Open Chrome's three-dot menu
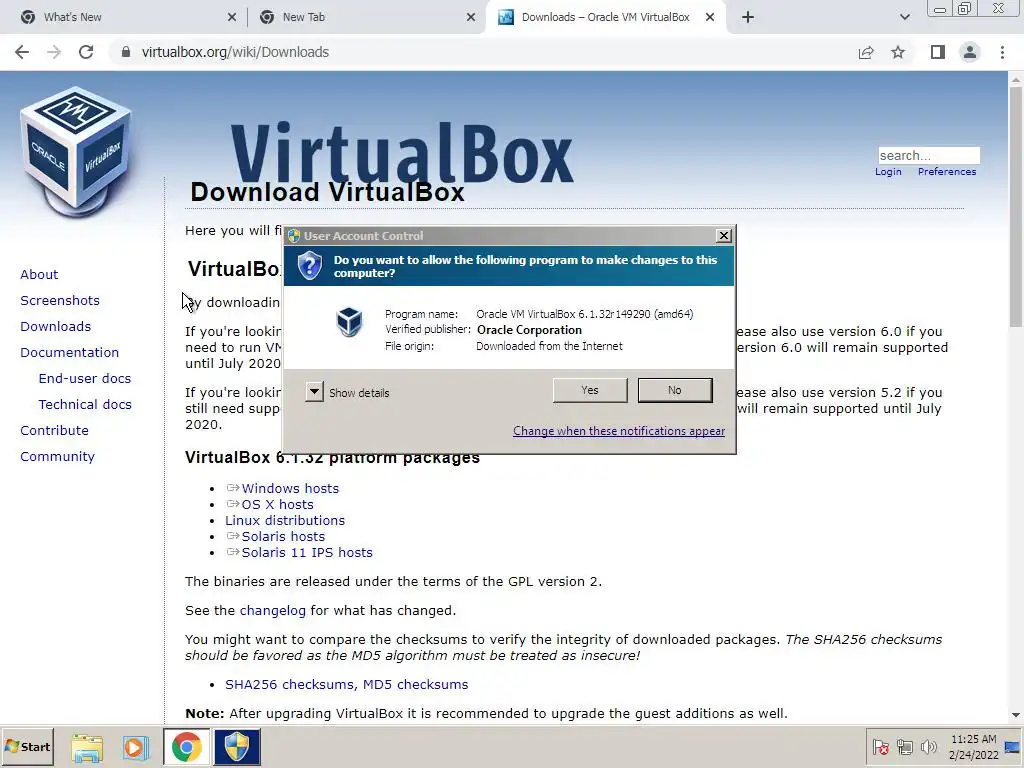This screenshot has height=768, width=1024. [1002, 52]
